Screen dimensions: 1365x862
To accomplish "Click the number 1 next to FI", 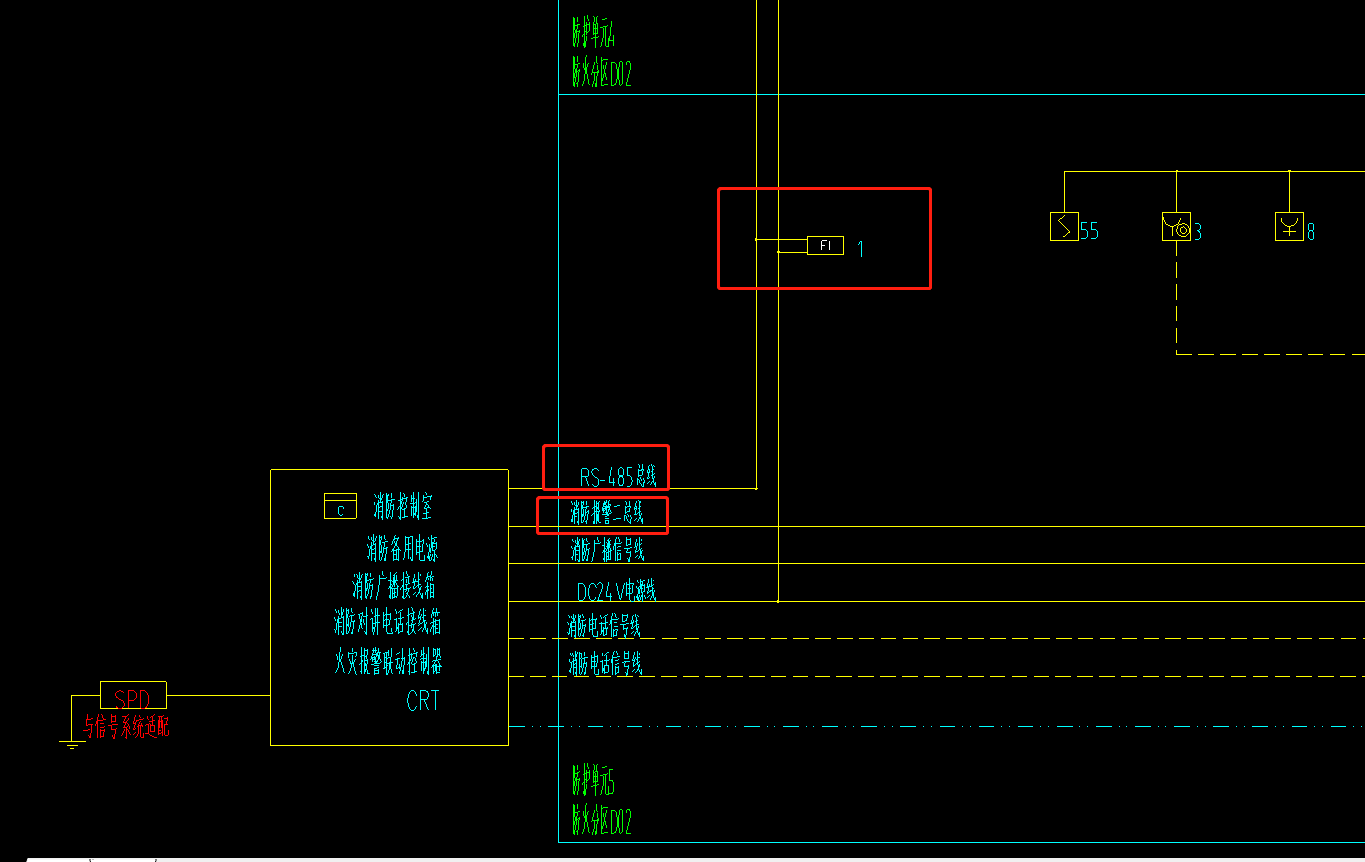I will click(x=860, y=248).
